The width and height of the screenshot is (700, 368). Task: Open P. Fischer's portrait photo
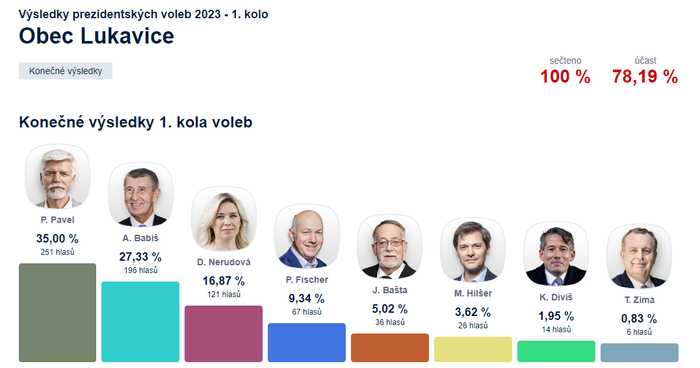(307, 236)
